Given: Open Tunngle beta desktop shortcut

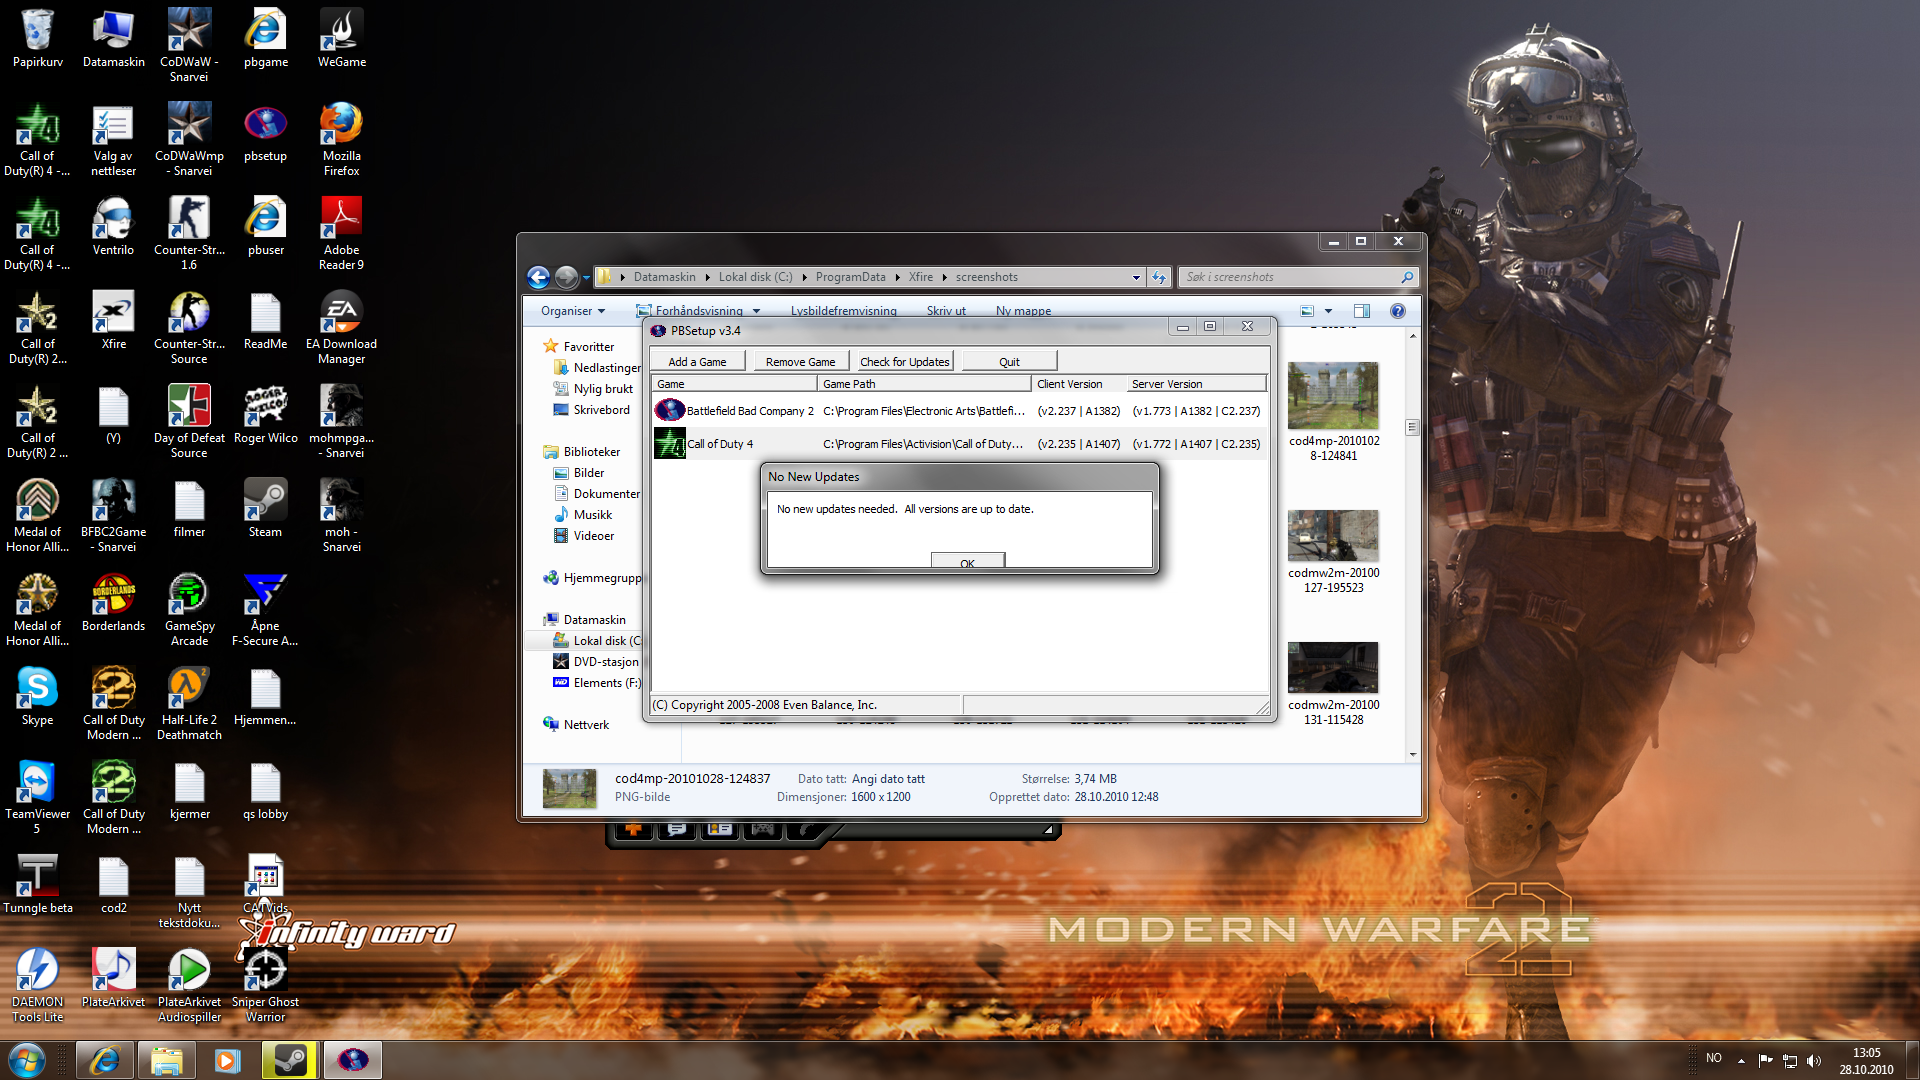Looking at the screenshot, I should (38, 884).
